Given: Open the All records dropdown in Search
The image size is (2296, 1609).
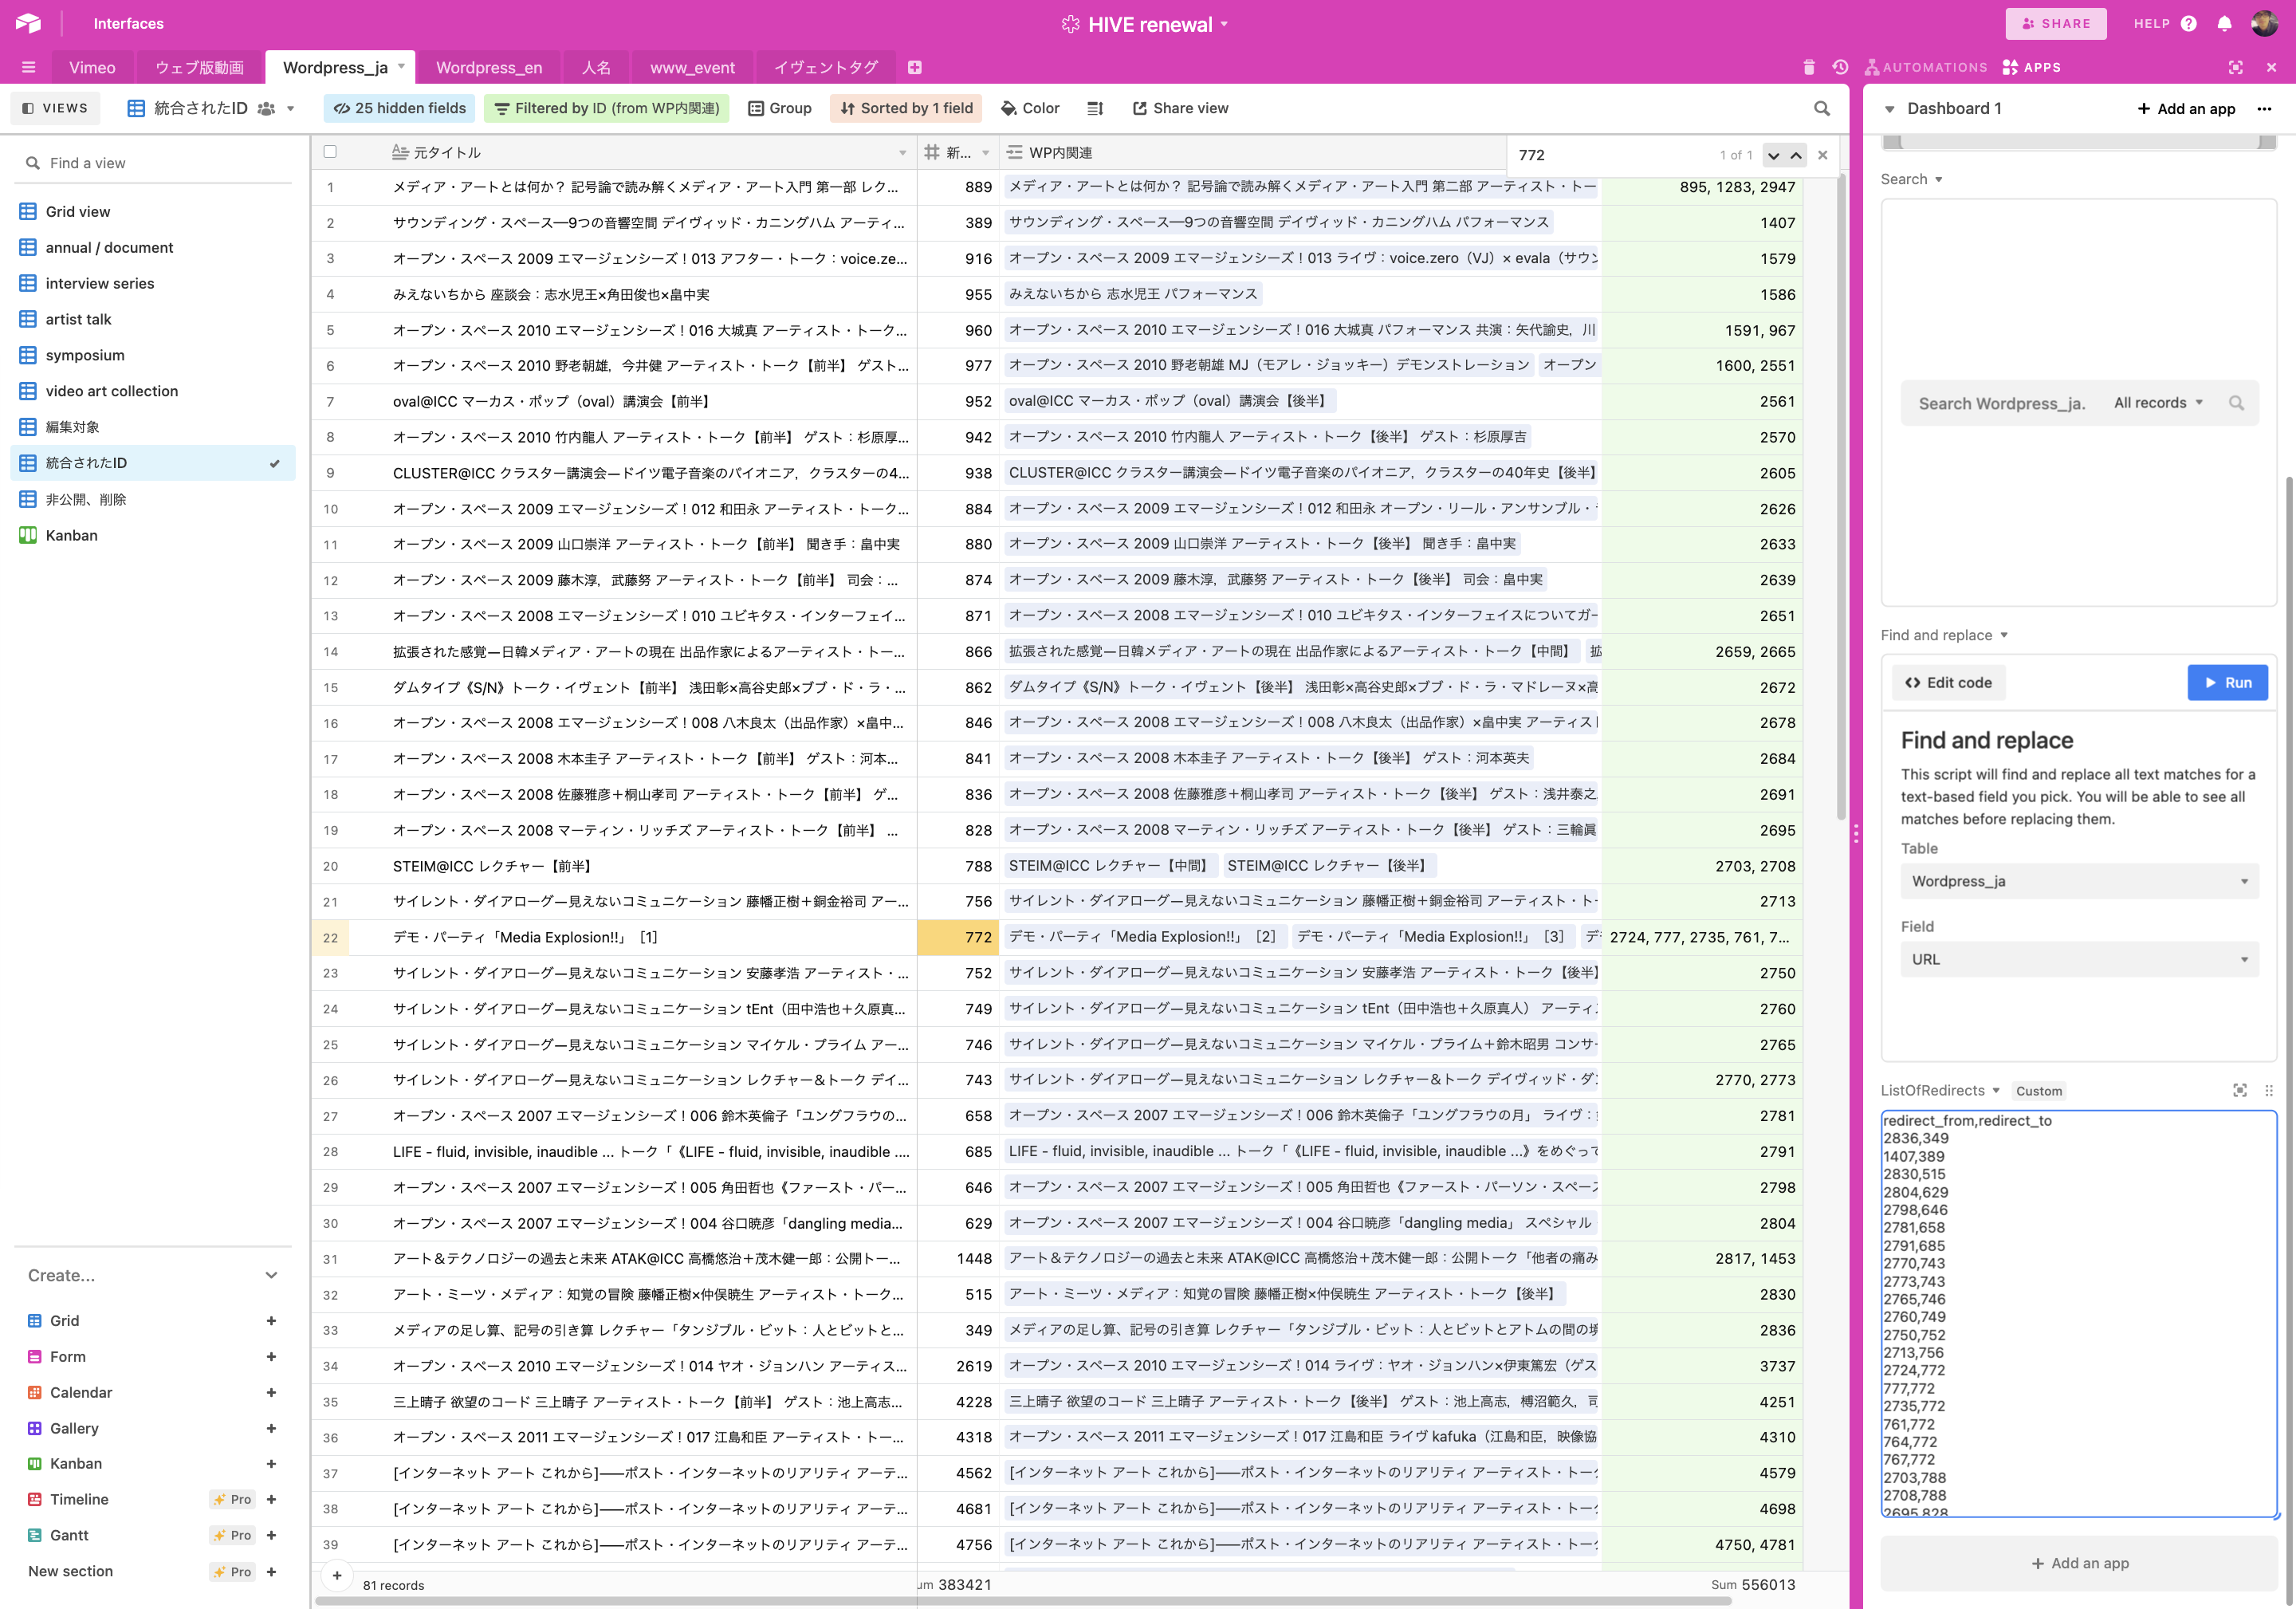Looking at the screenshot, I should (2157, 403).
